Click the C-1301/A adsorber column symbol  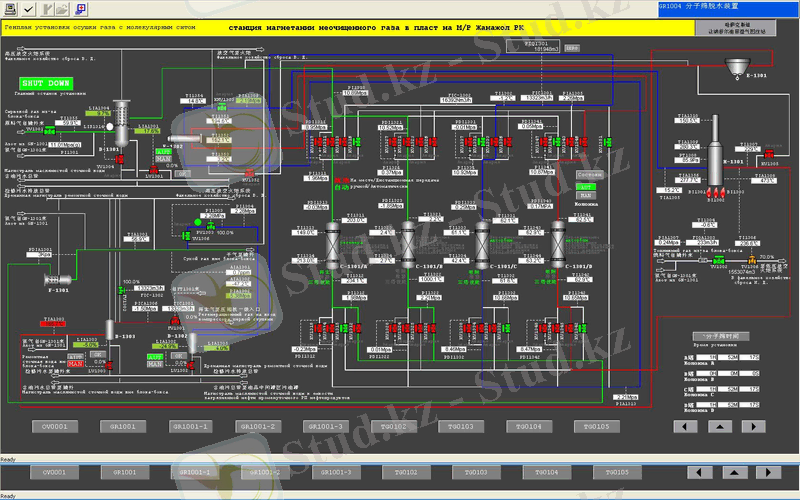(332, 242)
